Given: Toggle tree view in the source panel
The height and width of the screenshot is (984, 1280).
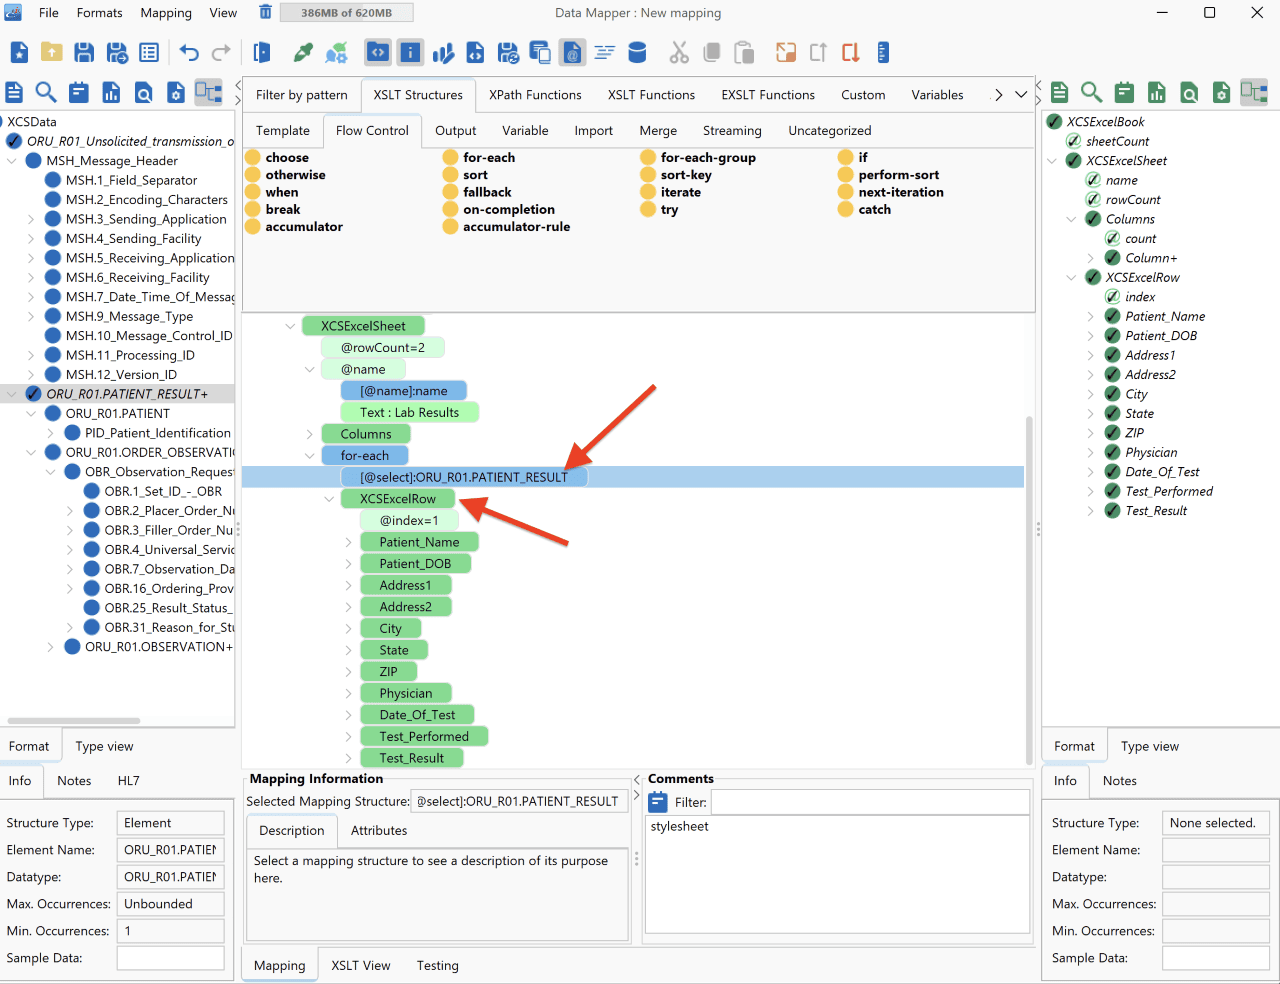Looking at the screenshot, I should click(x=208, y=93).
